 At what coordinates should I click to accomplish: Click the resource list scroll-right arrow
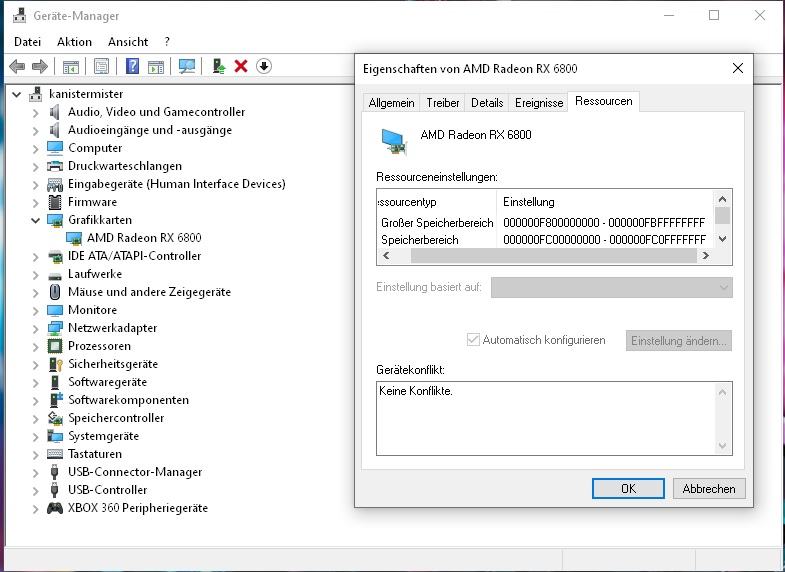click(x=705, y=256)
